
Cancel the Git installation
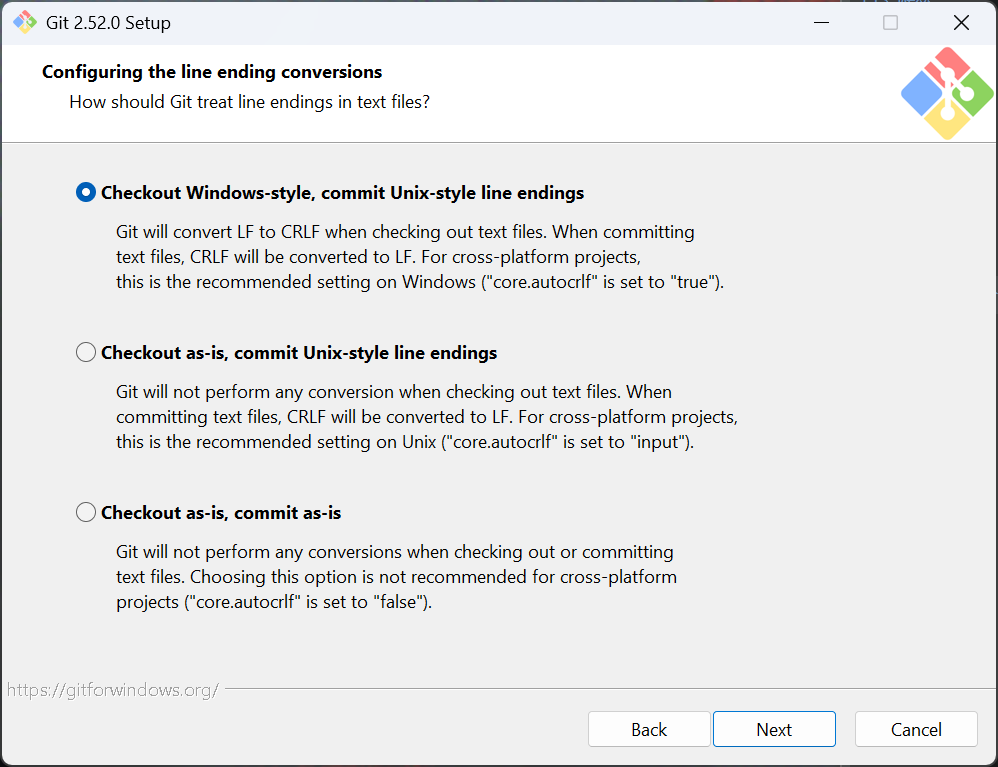pyautogui.click(x=916, y=730)
